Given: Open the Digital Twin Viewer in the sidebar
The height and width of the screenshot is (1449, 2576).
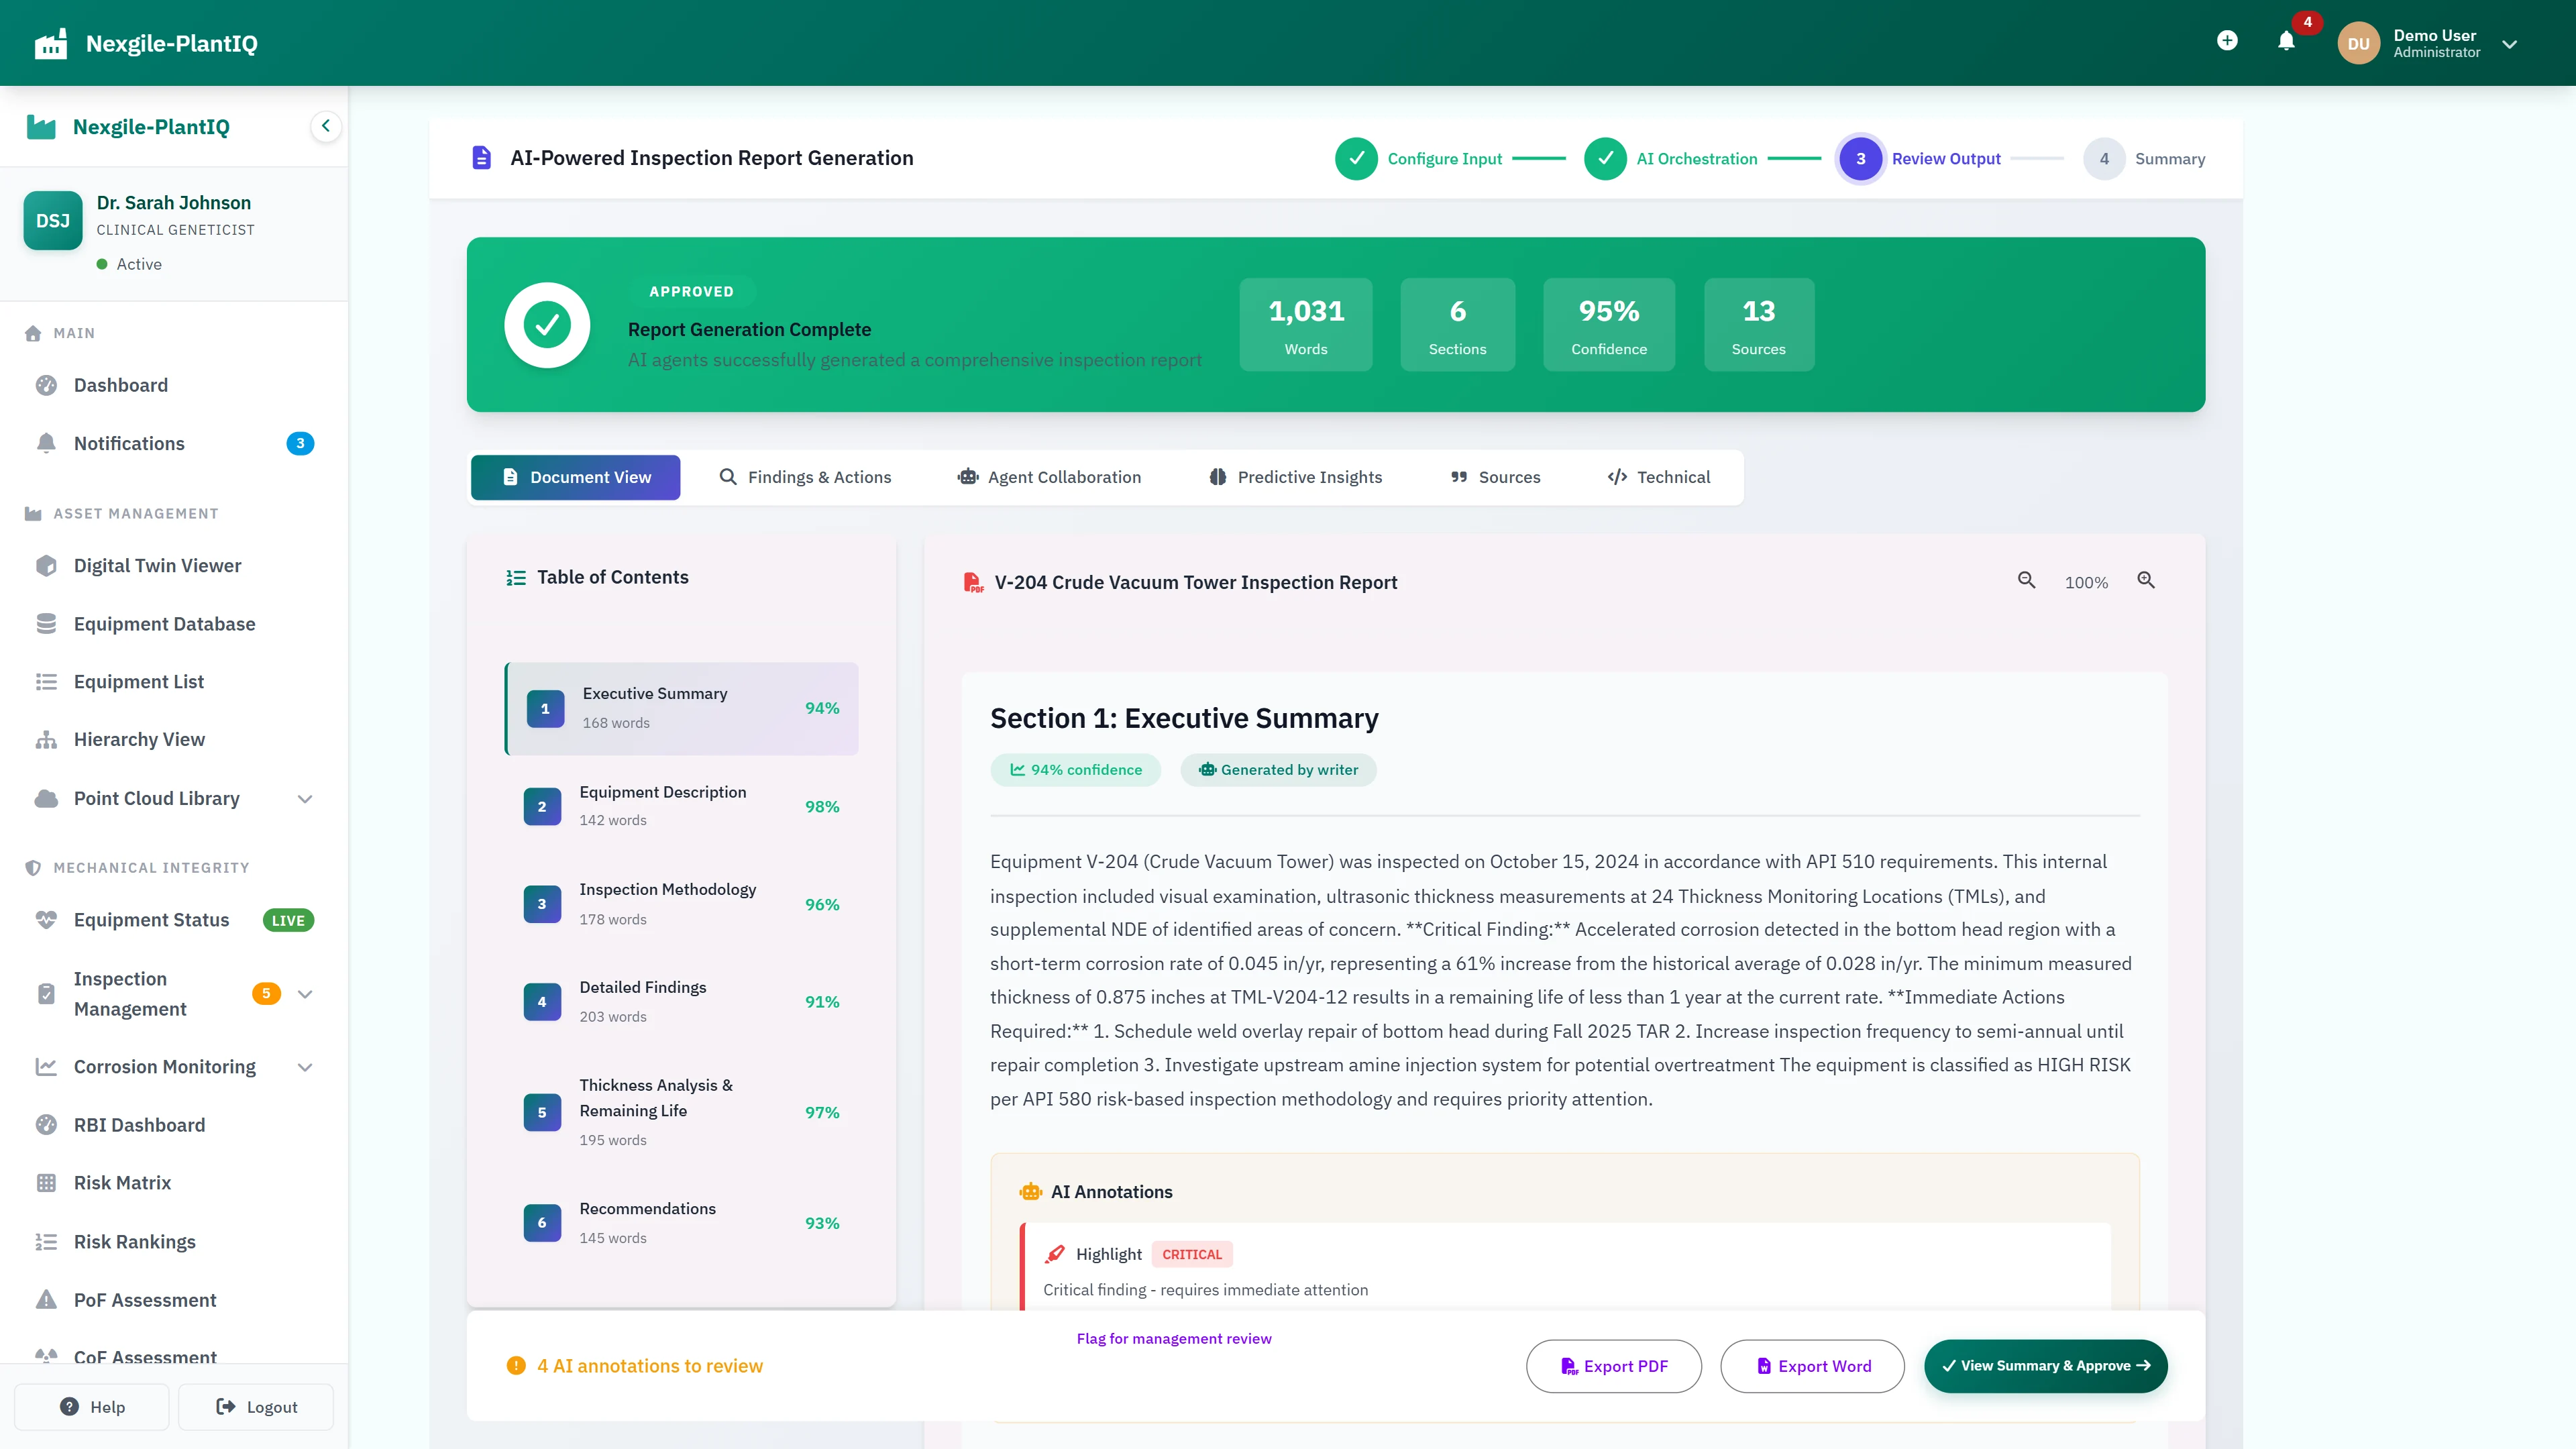Looking at the screenshot, I should tap(157, 565).
